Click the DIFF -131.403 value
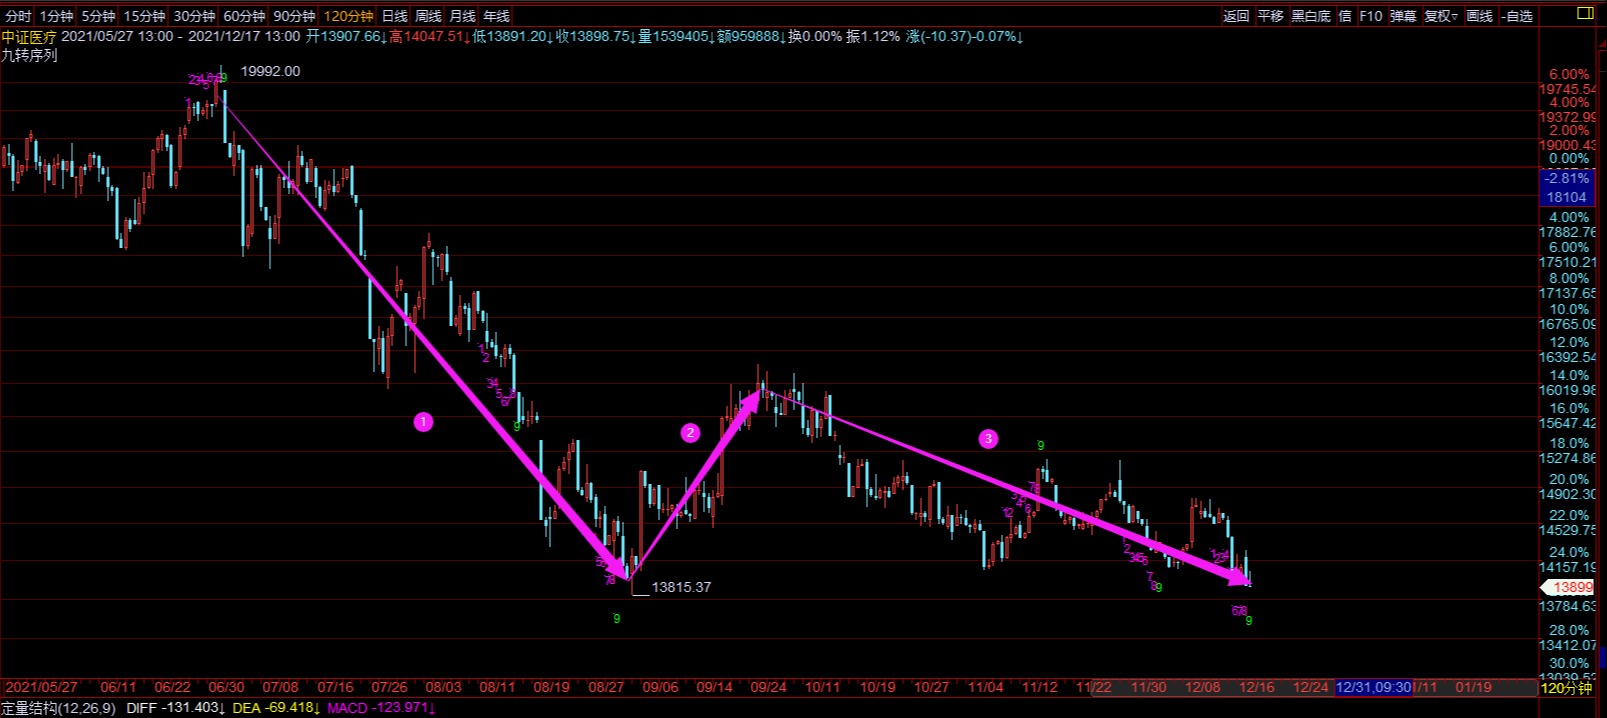Viewport: 1607px width, 718px height. tap(176, 708)
